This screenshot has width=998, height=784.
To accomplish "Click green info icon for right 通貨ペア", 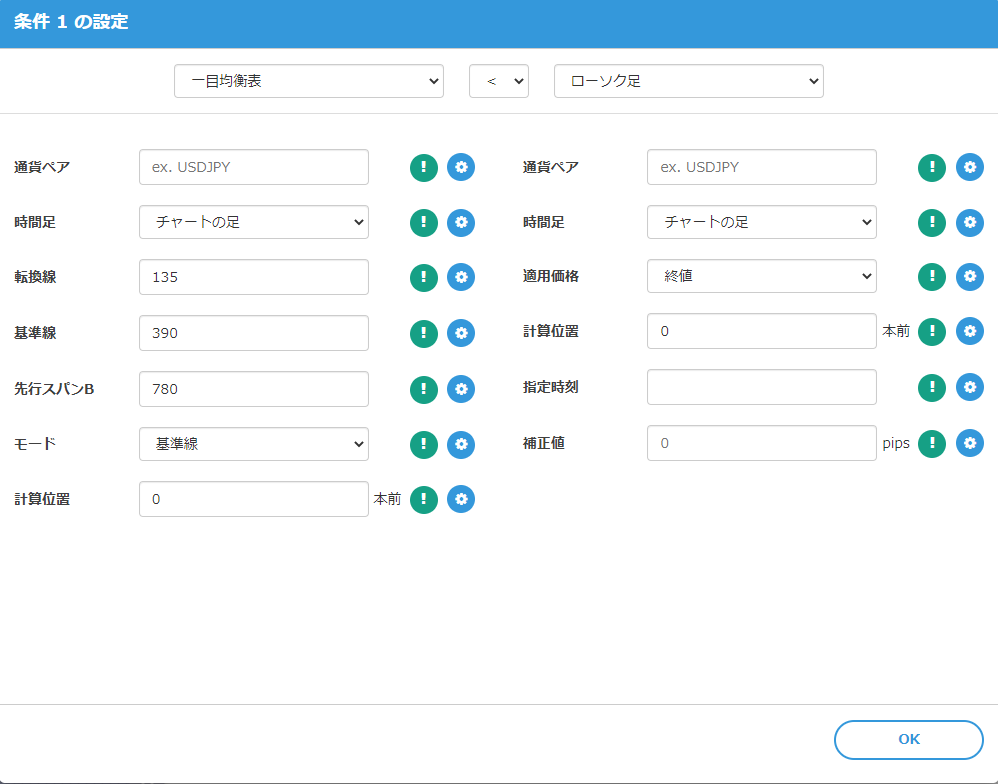I will pyautogui.click(x=932, y=167).
